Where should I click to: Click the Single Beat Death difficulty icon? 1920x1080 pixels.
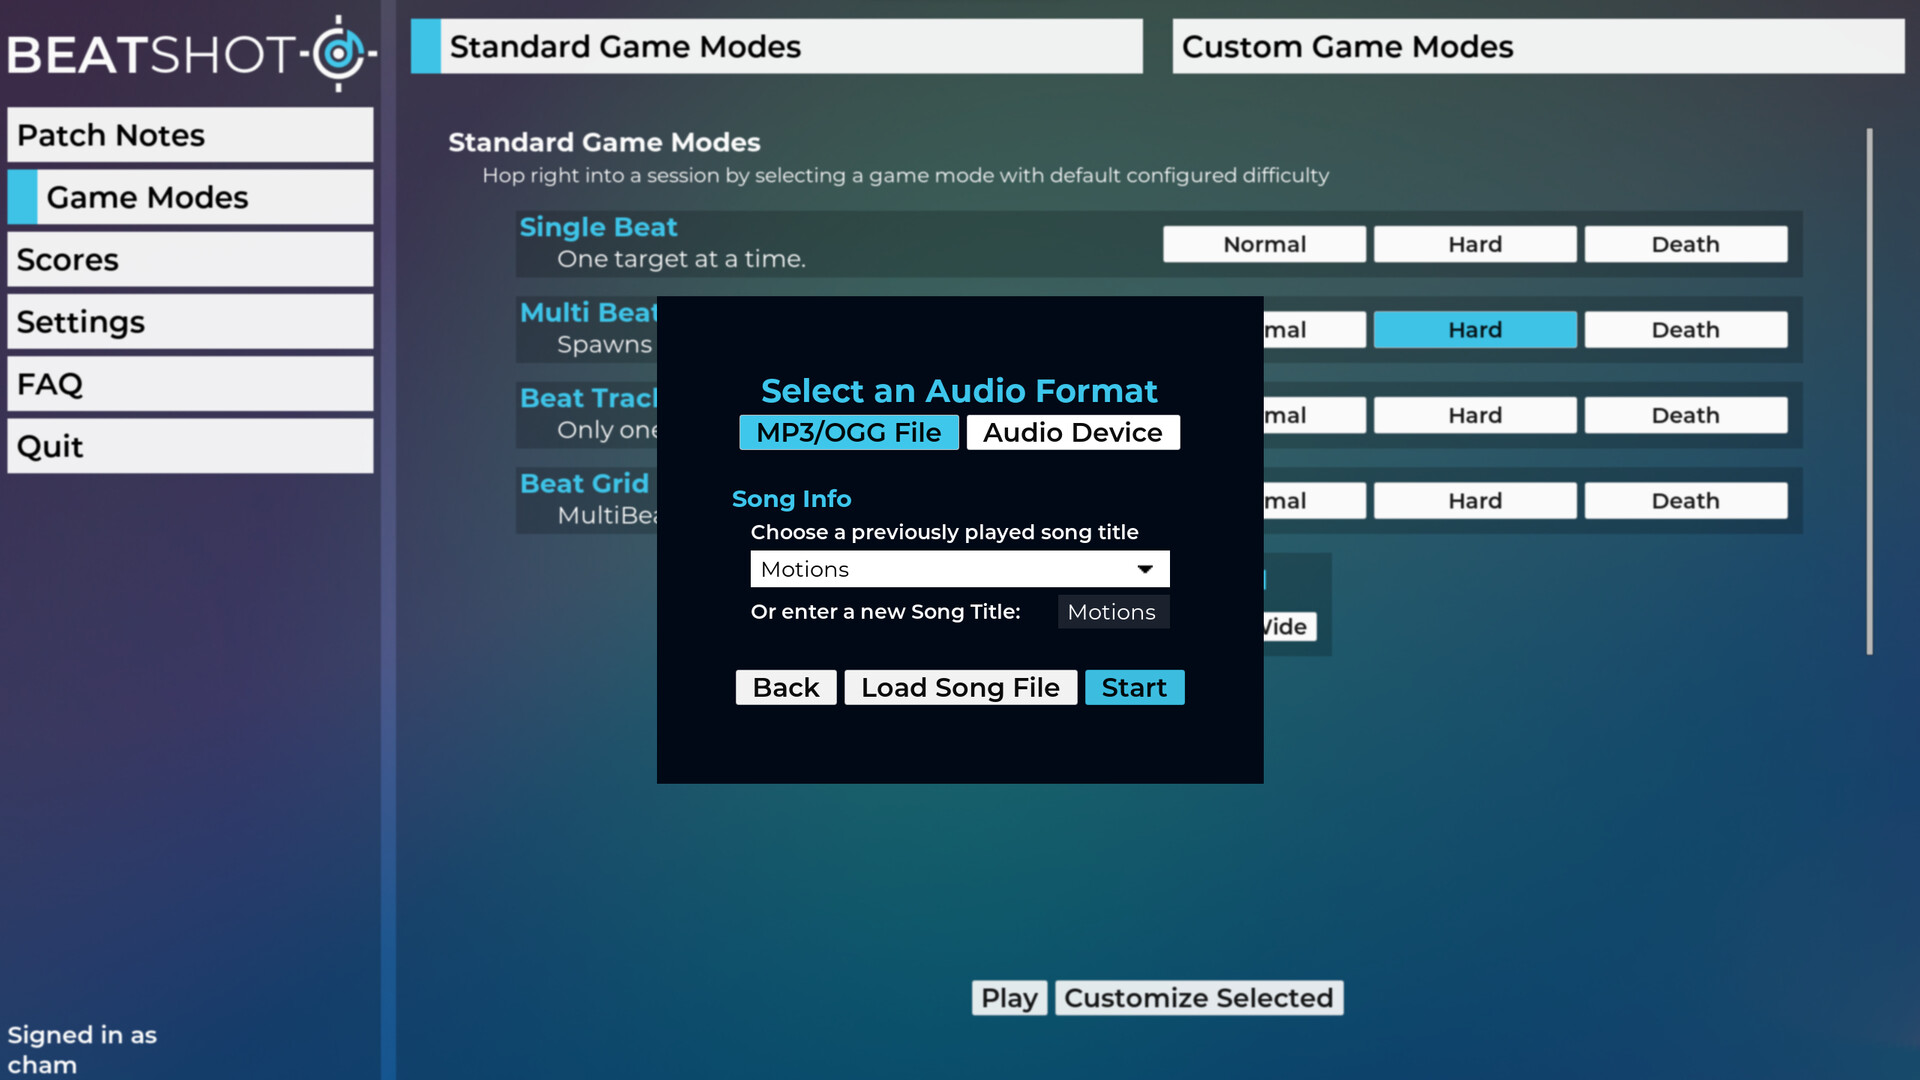click(x=1687, y=244)
